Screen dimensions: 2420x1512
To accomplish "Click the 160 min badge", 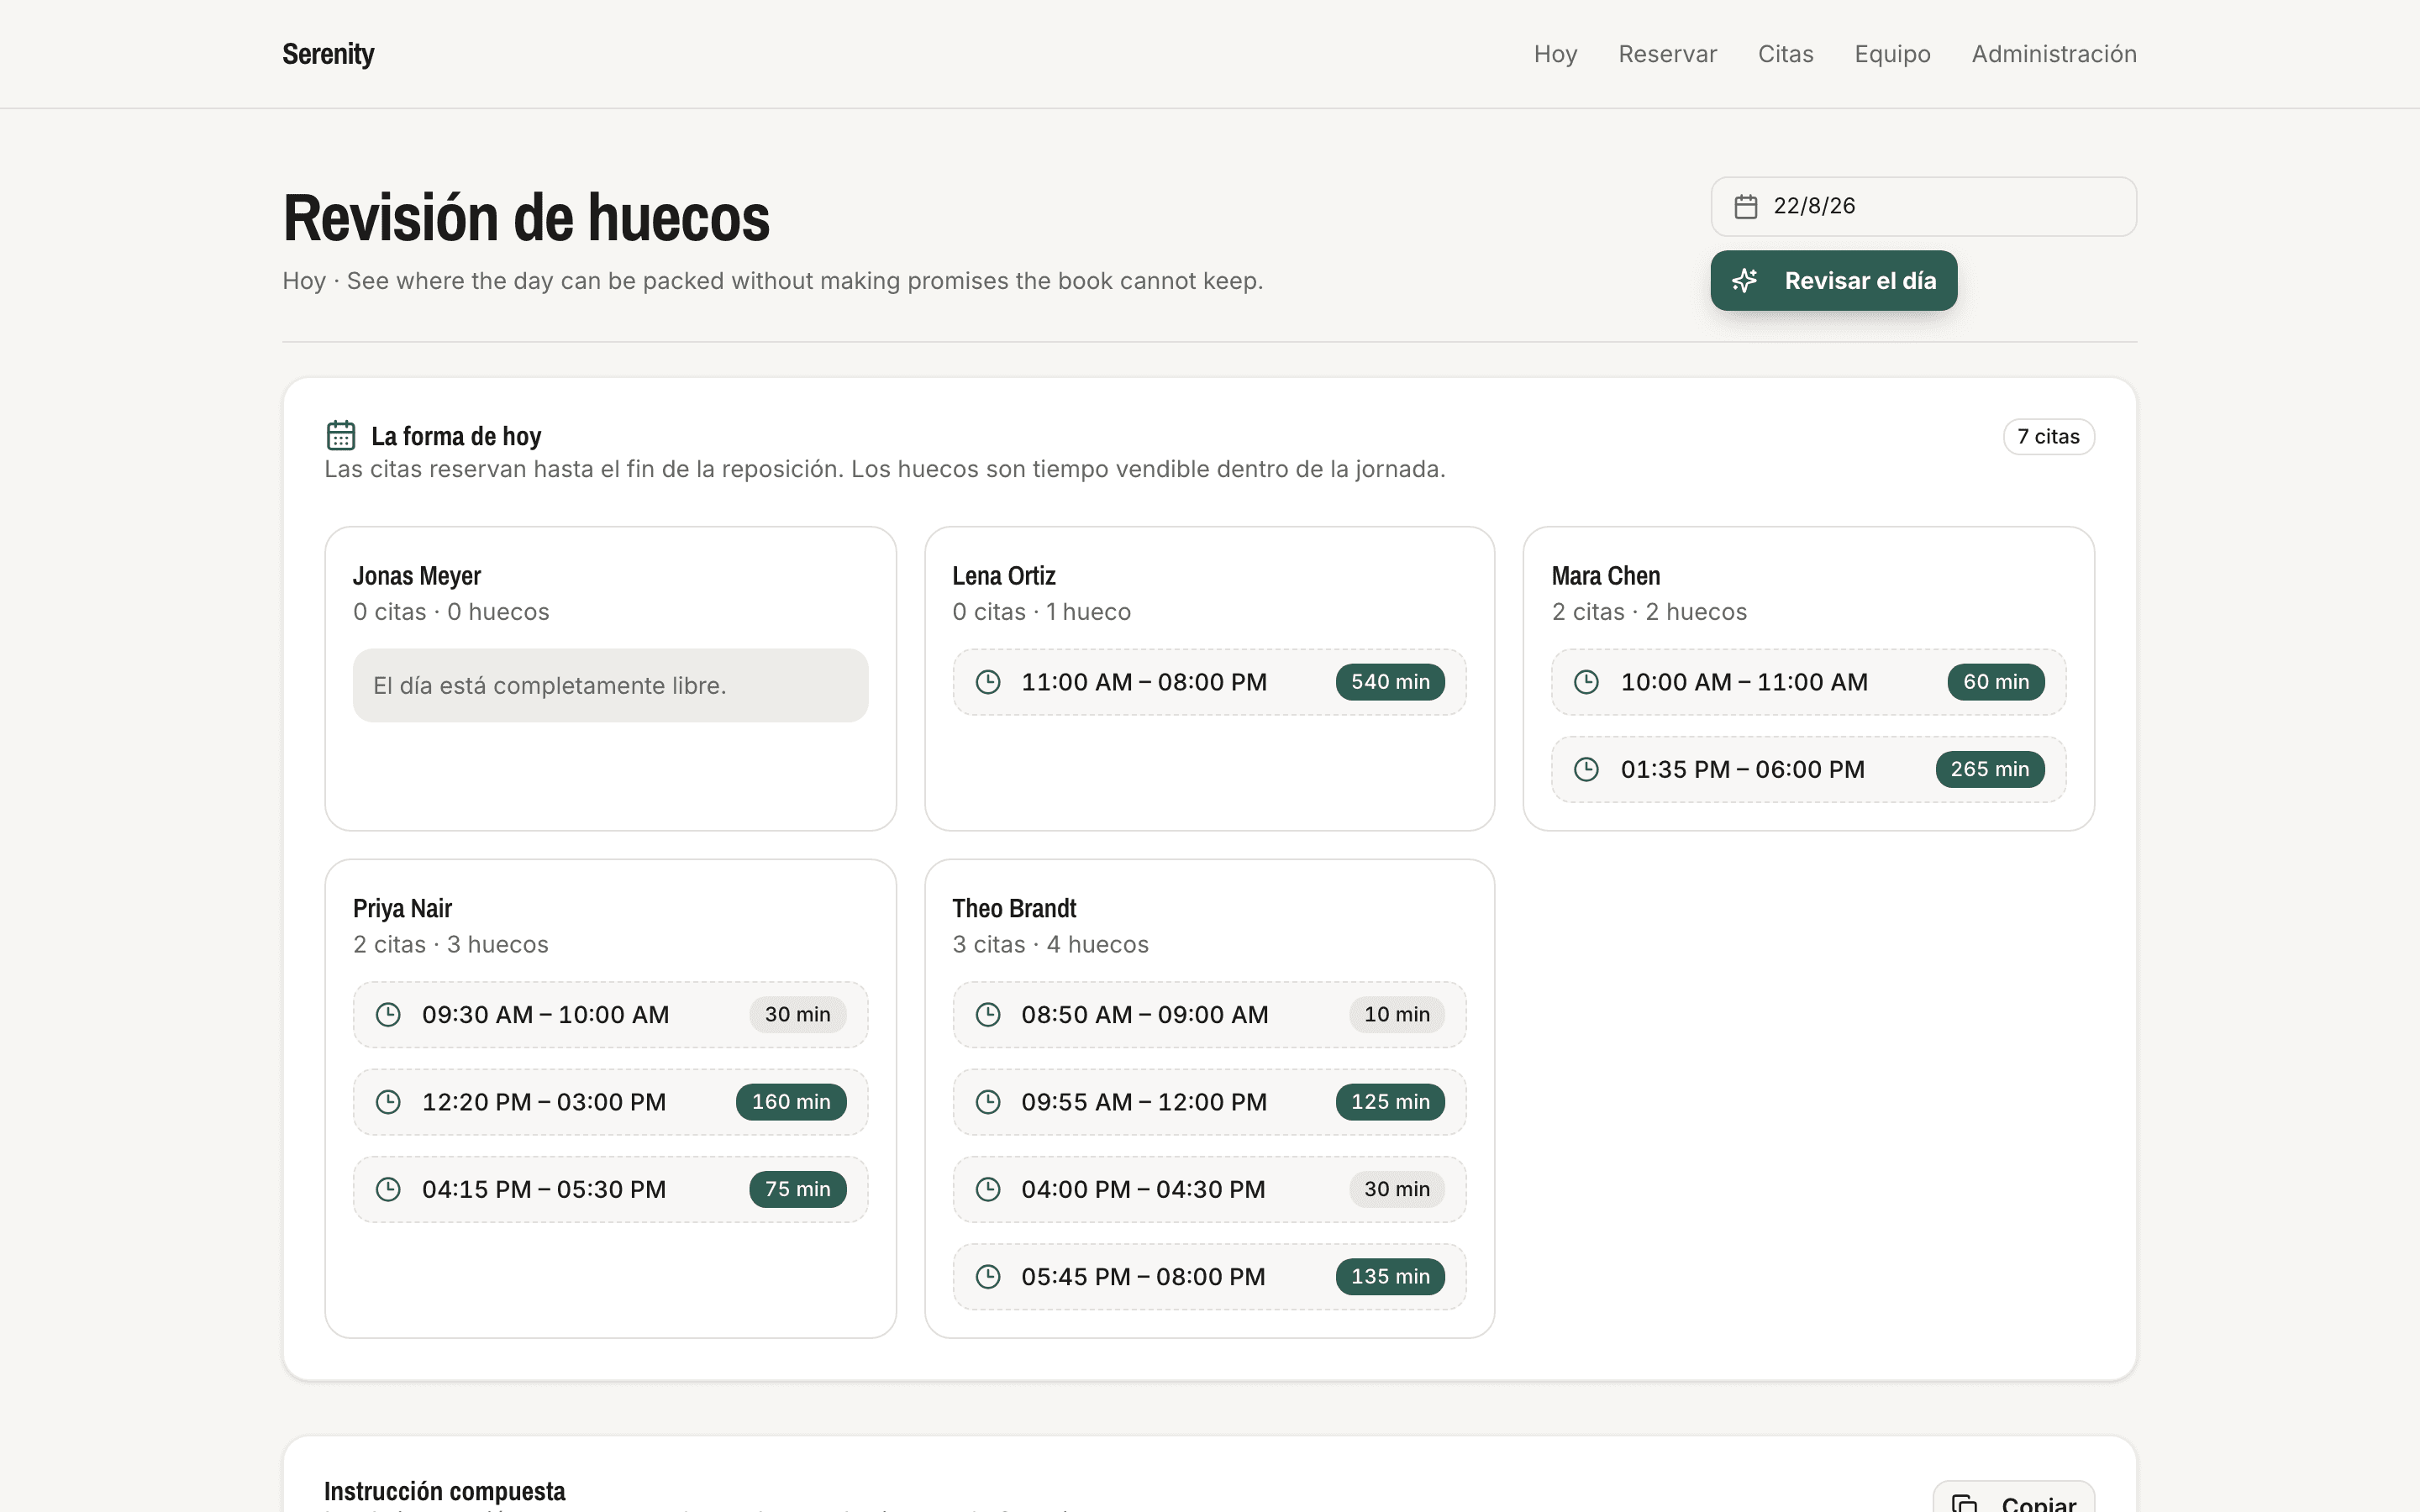I will tap(791, 1102).
